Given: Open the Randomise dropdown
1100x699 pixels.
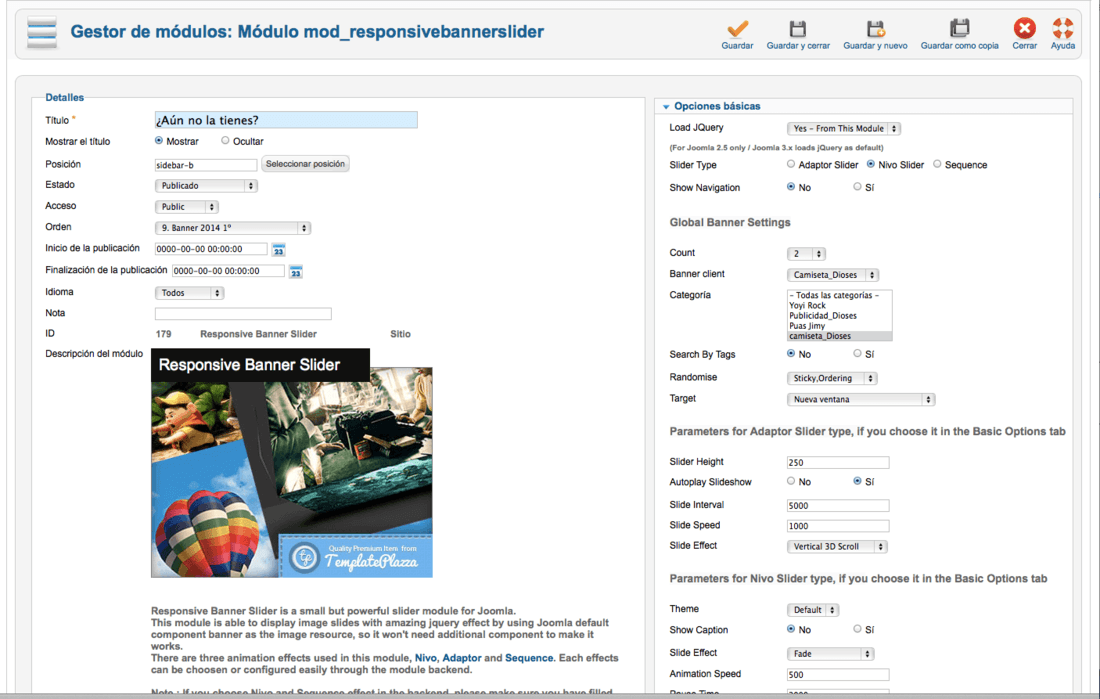Looking at the screenshot, I should click(832, 378).
